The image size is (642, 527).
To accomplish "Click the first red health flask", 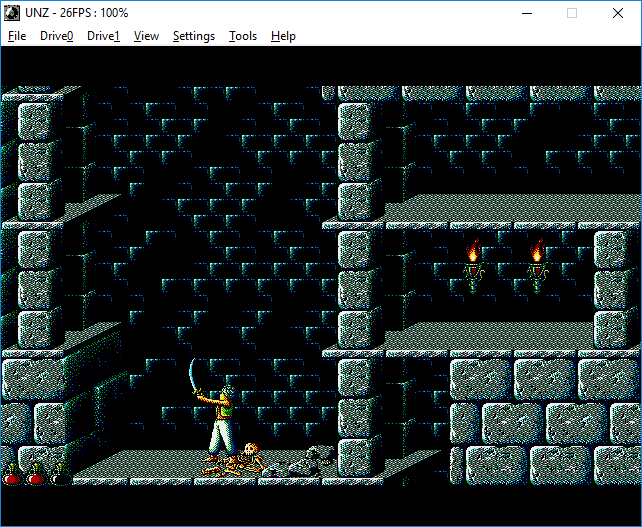I will pos(12,475).
